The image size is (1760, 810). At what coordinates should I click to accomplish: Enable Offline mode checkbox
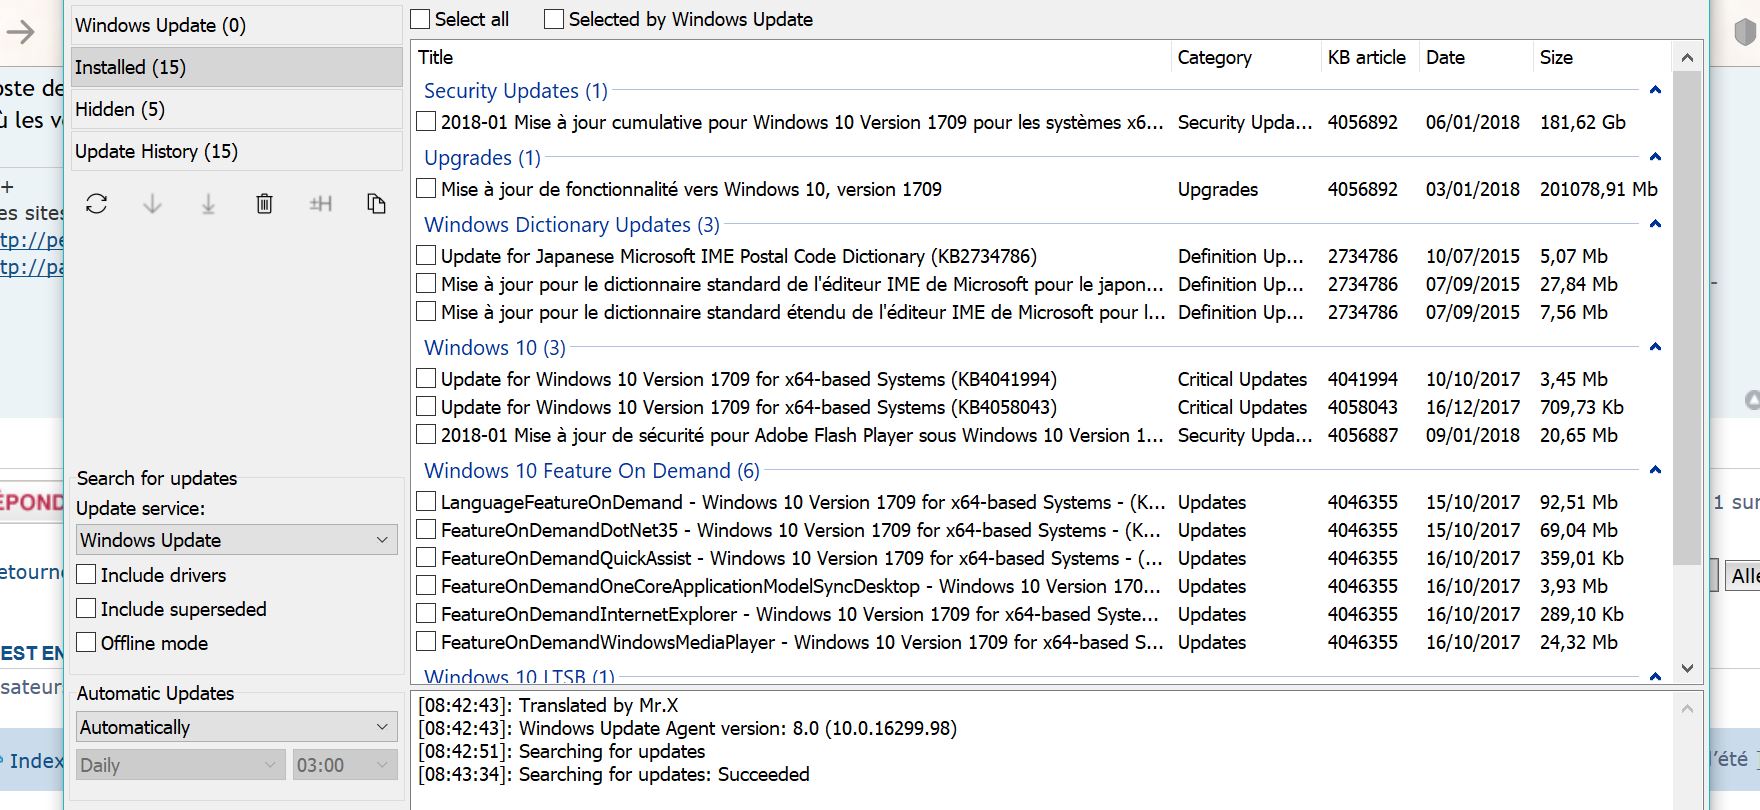pyautogui.click(x=87, y=643)
